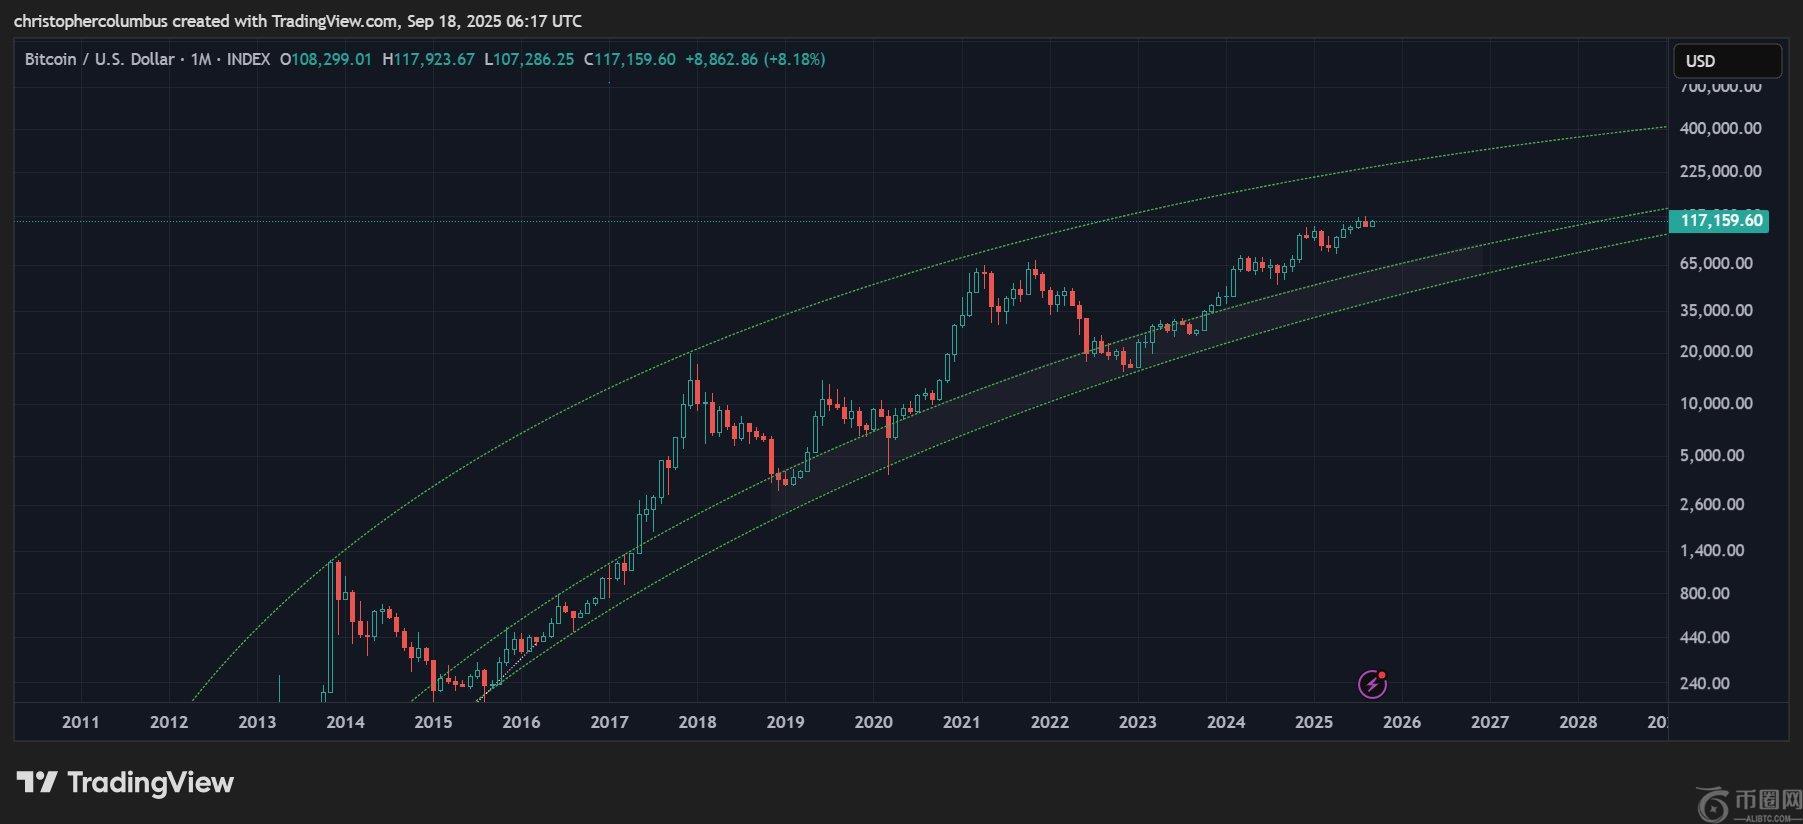The image size is (1803, 824).
Task: Select the 2021 label on time axis
Action: [961, 722]
